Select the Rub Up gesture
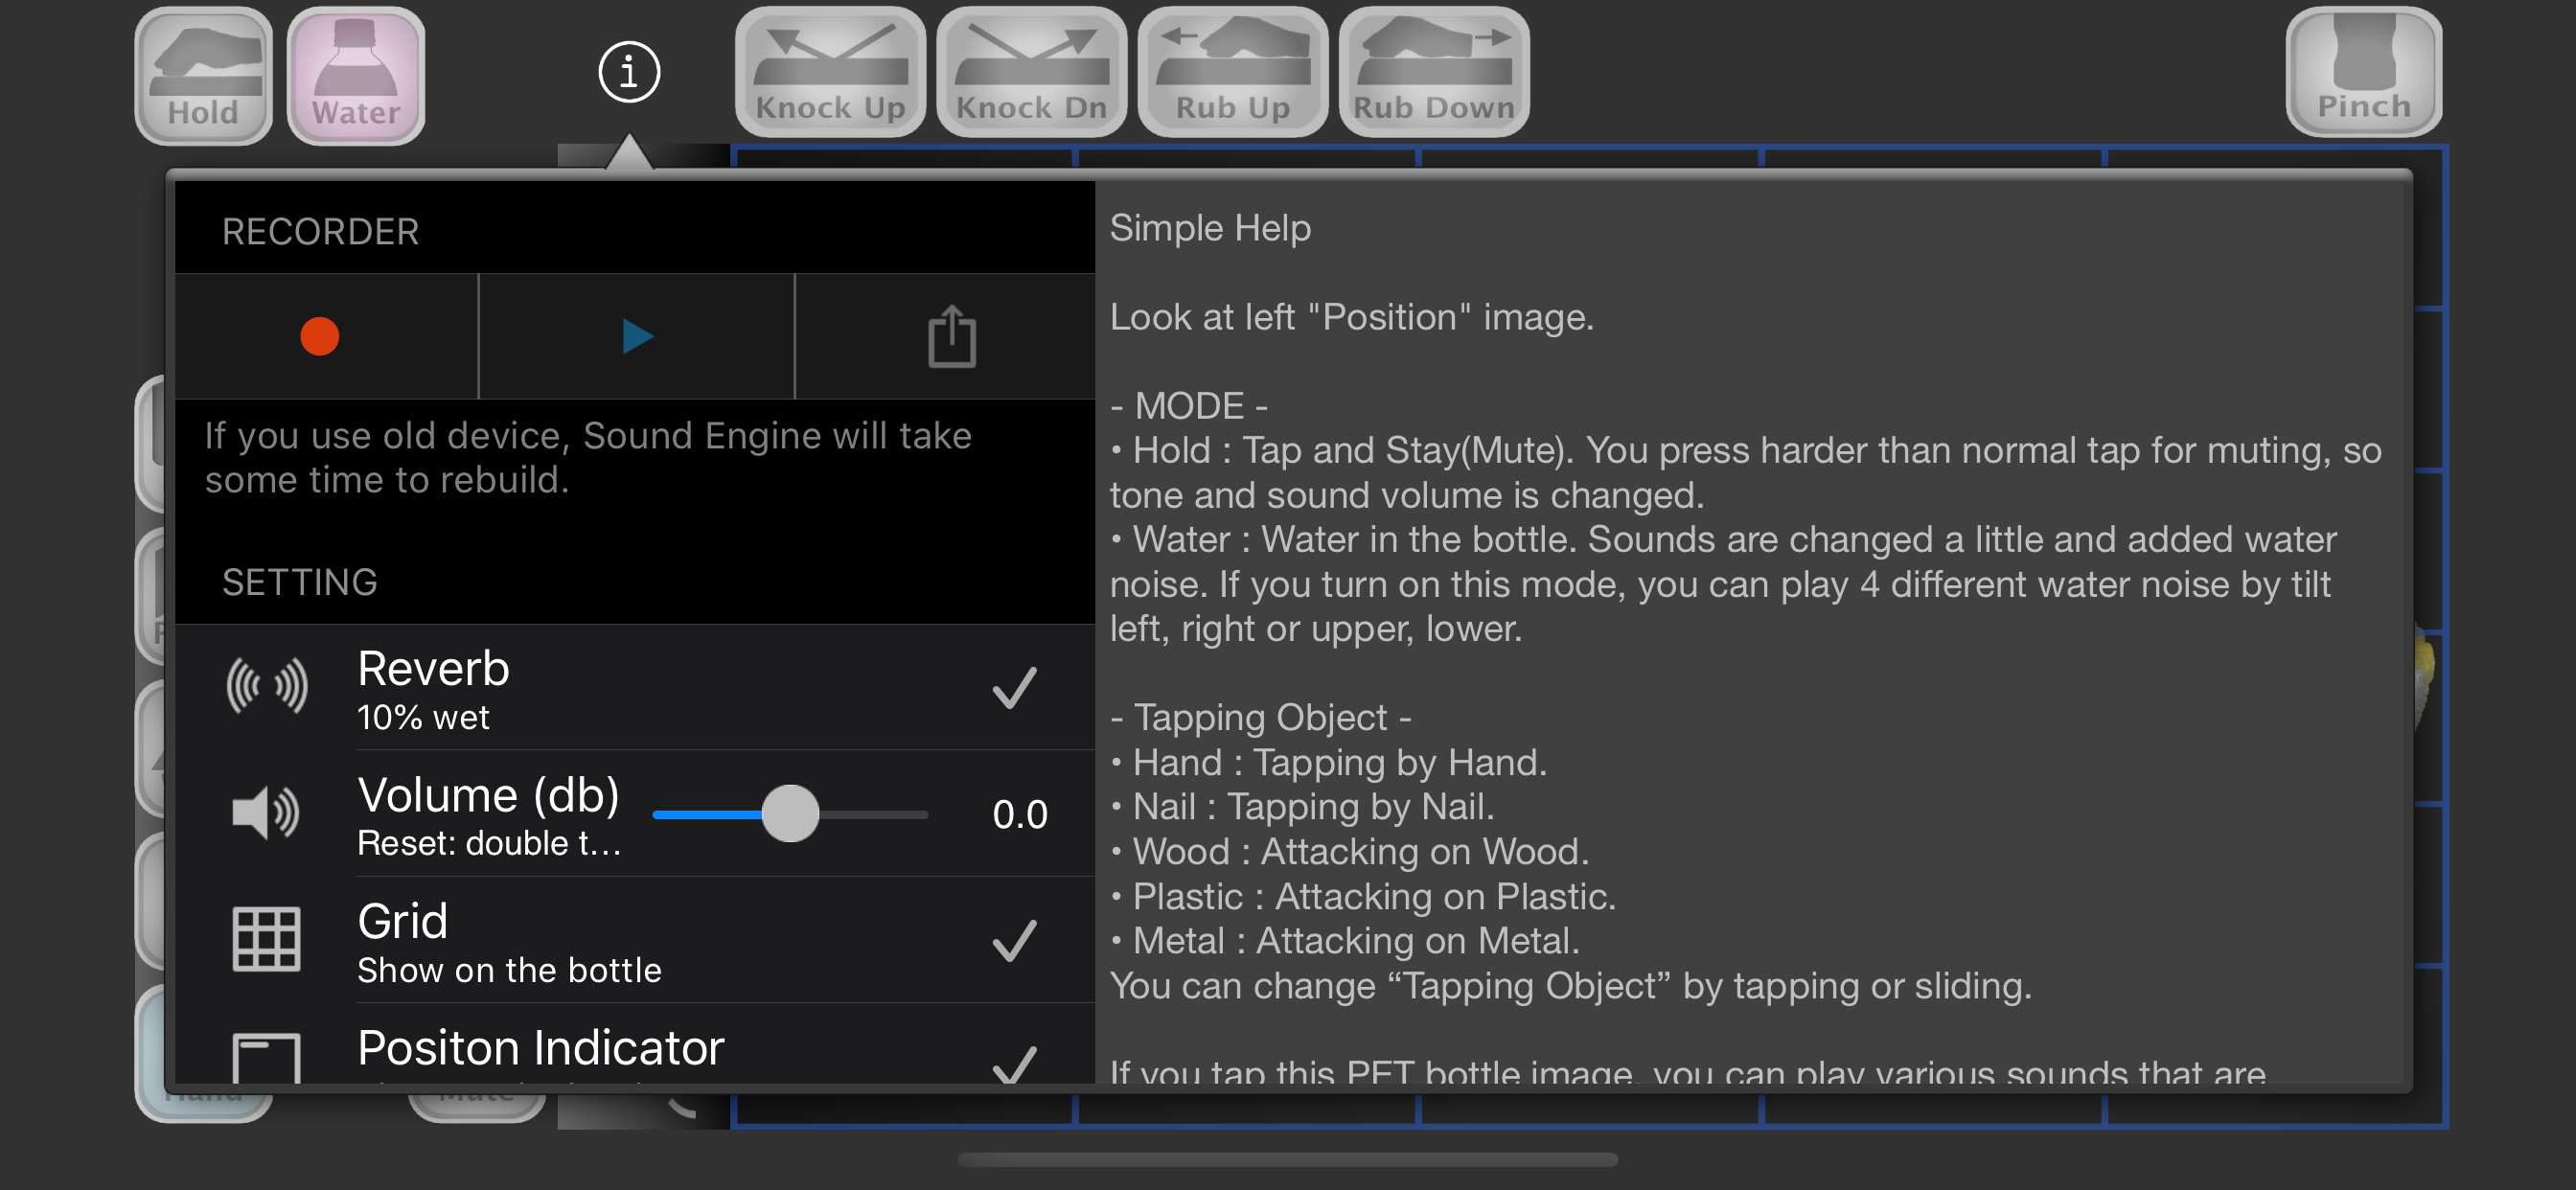 (x=1232, y=72)
